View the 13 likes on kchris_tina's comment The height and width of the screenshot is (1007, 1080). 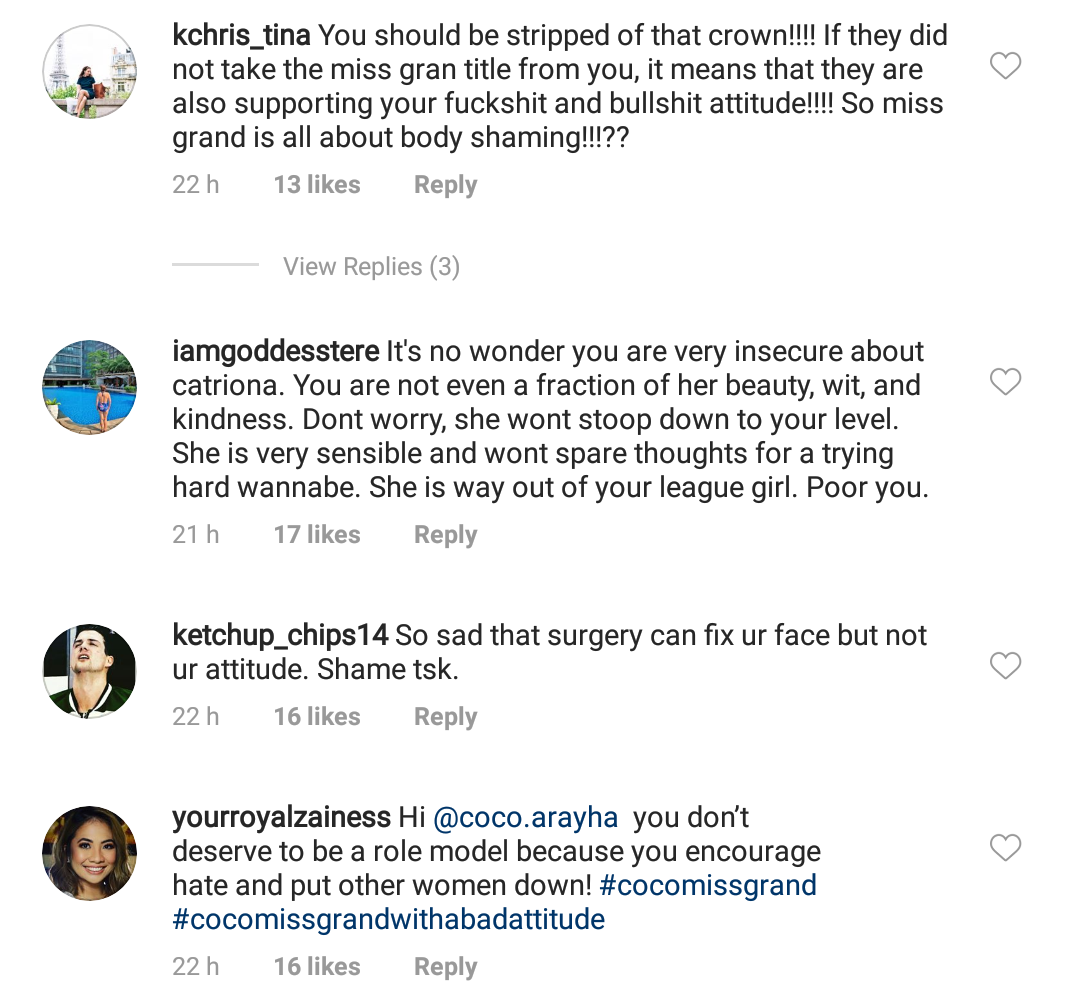point(317,185)
